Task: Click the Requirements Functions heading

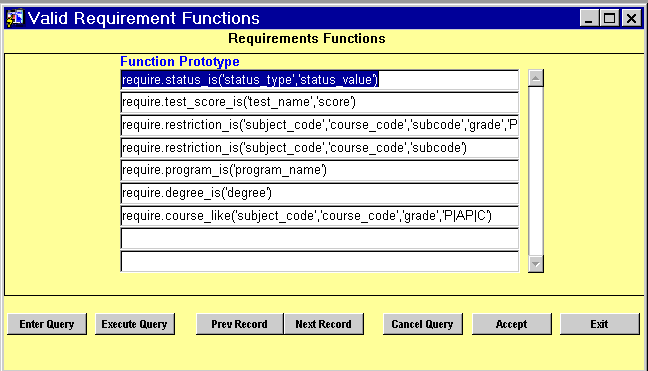Action: (307, 38)
